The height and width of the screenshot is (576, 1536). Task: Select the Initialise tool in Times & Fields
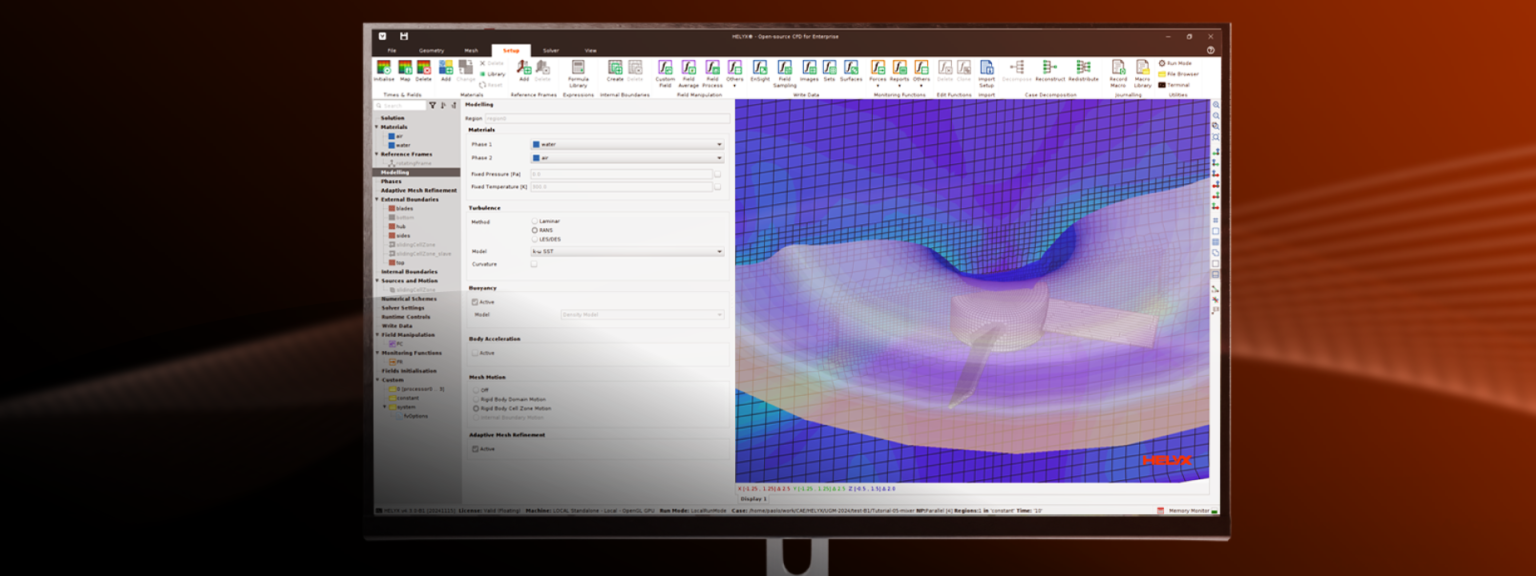pyautogui.click(x=383, y=68)
